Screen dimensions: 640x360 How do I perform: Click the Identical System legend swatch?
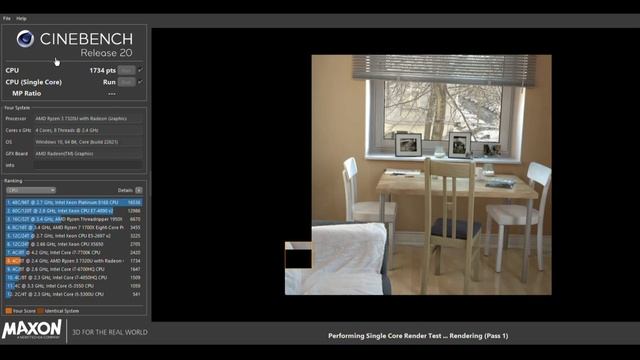click(40, 311)
